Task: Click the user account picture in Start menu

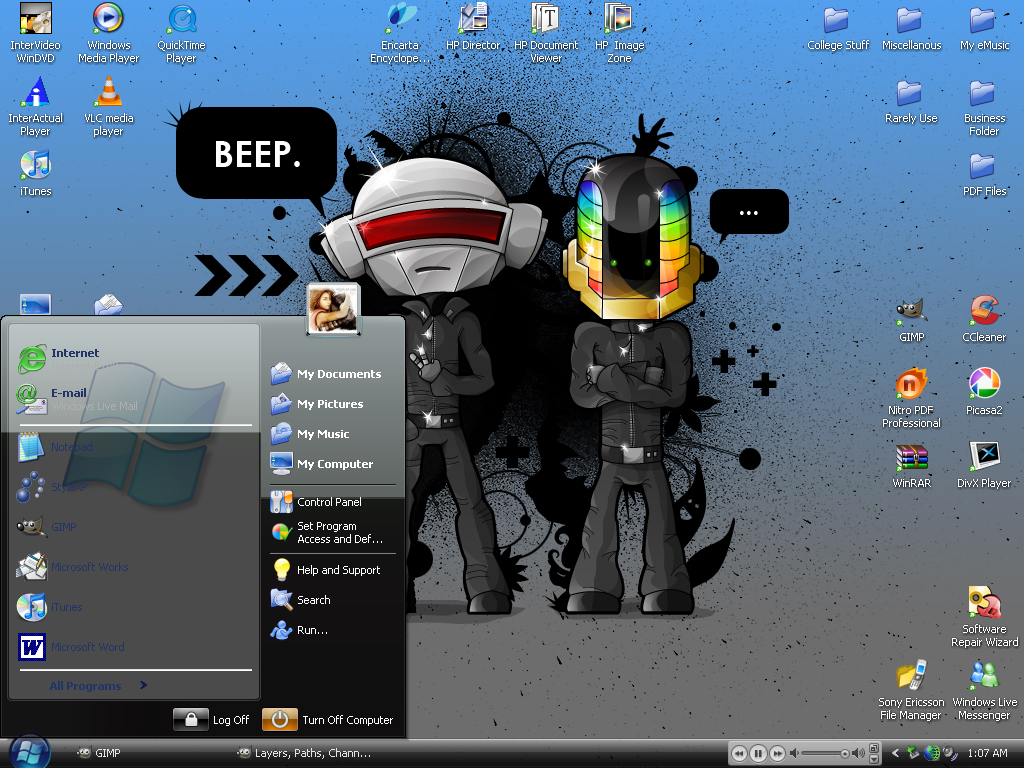Action: (x=333, y=310)
